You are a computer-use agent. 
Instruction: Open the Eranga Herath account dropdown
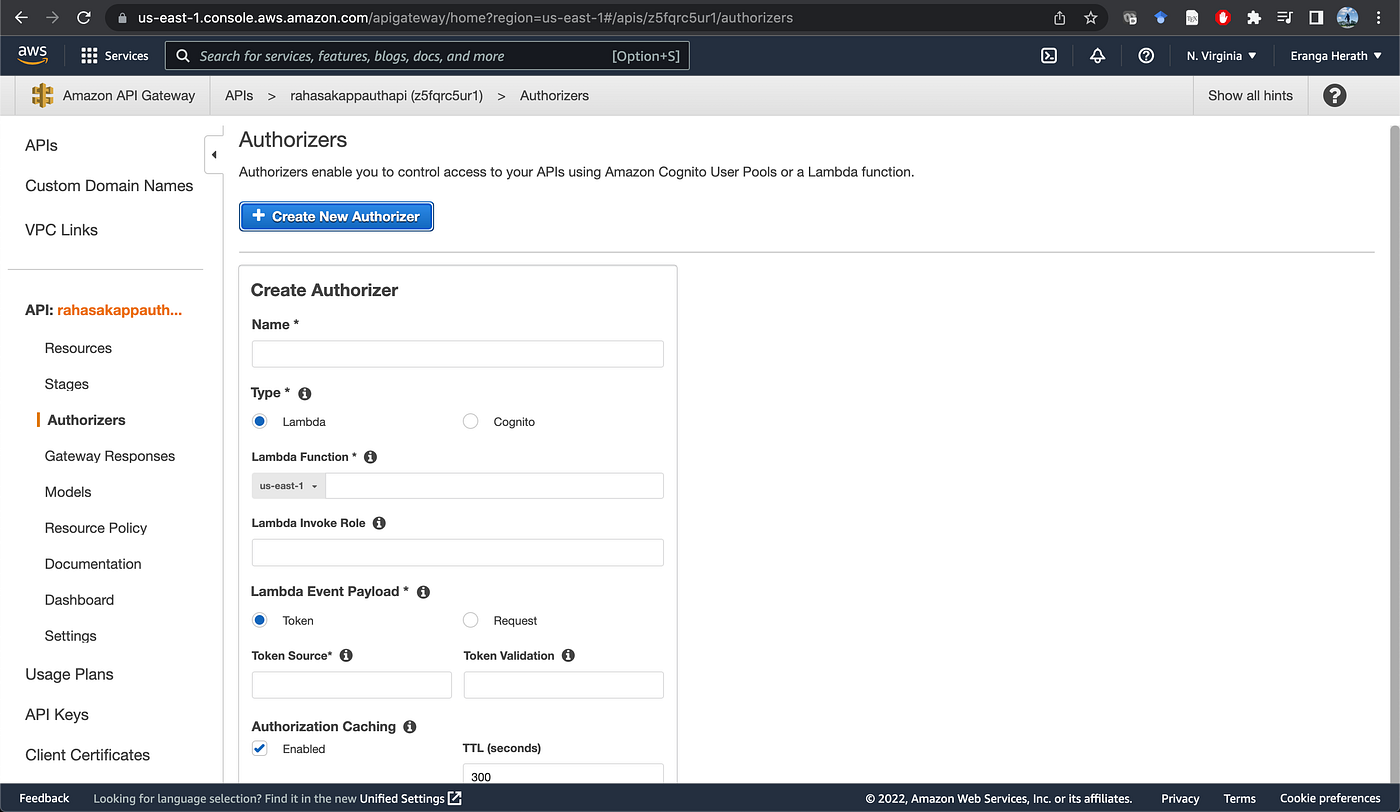point(1335,56)
